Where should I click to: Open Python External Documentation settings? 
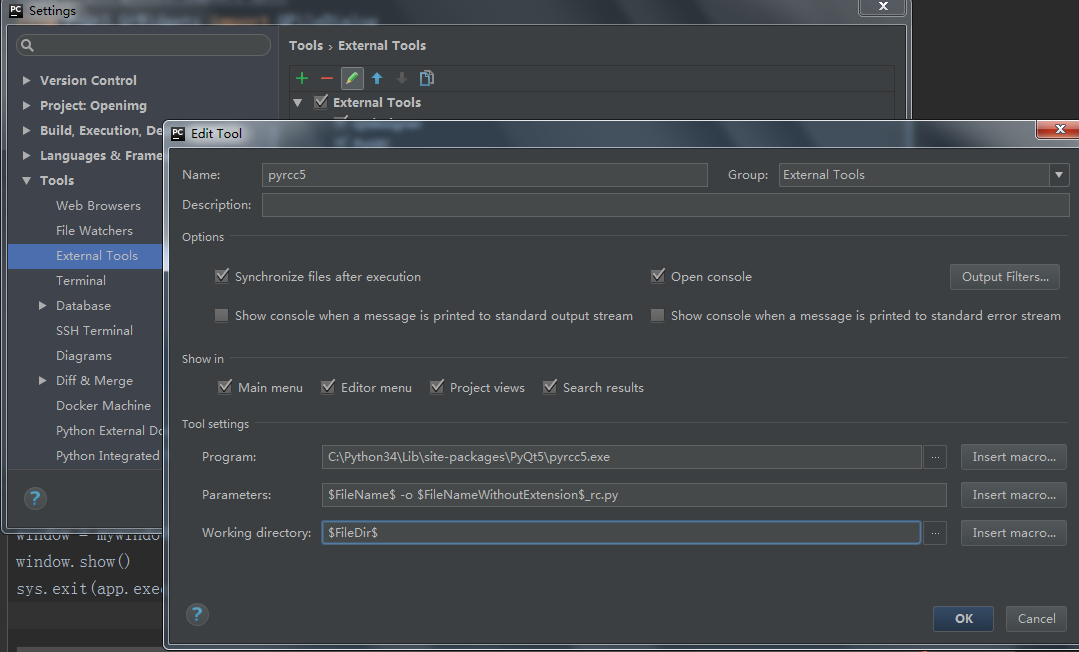point(109,431)
